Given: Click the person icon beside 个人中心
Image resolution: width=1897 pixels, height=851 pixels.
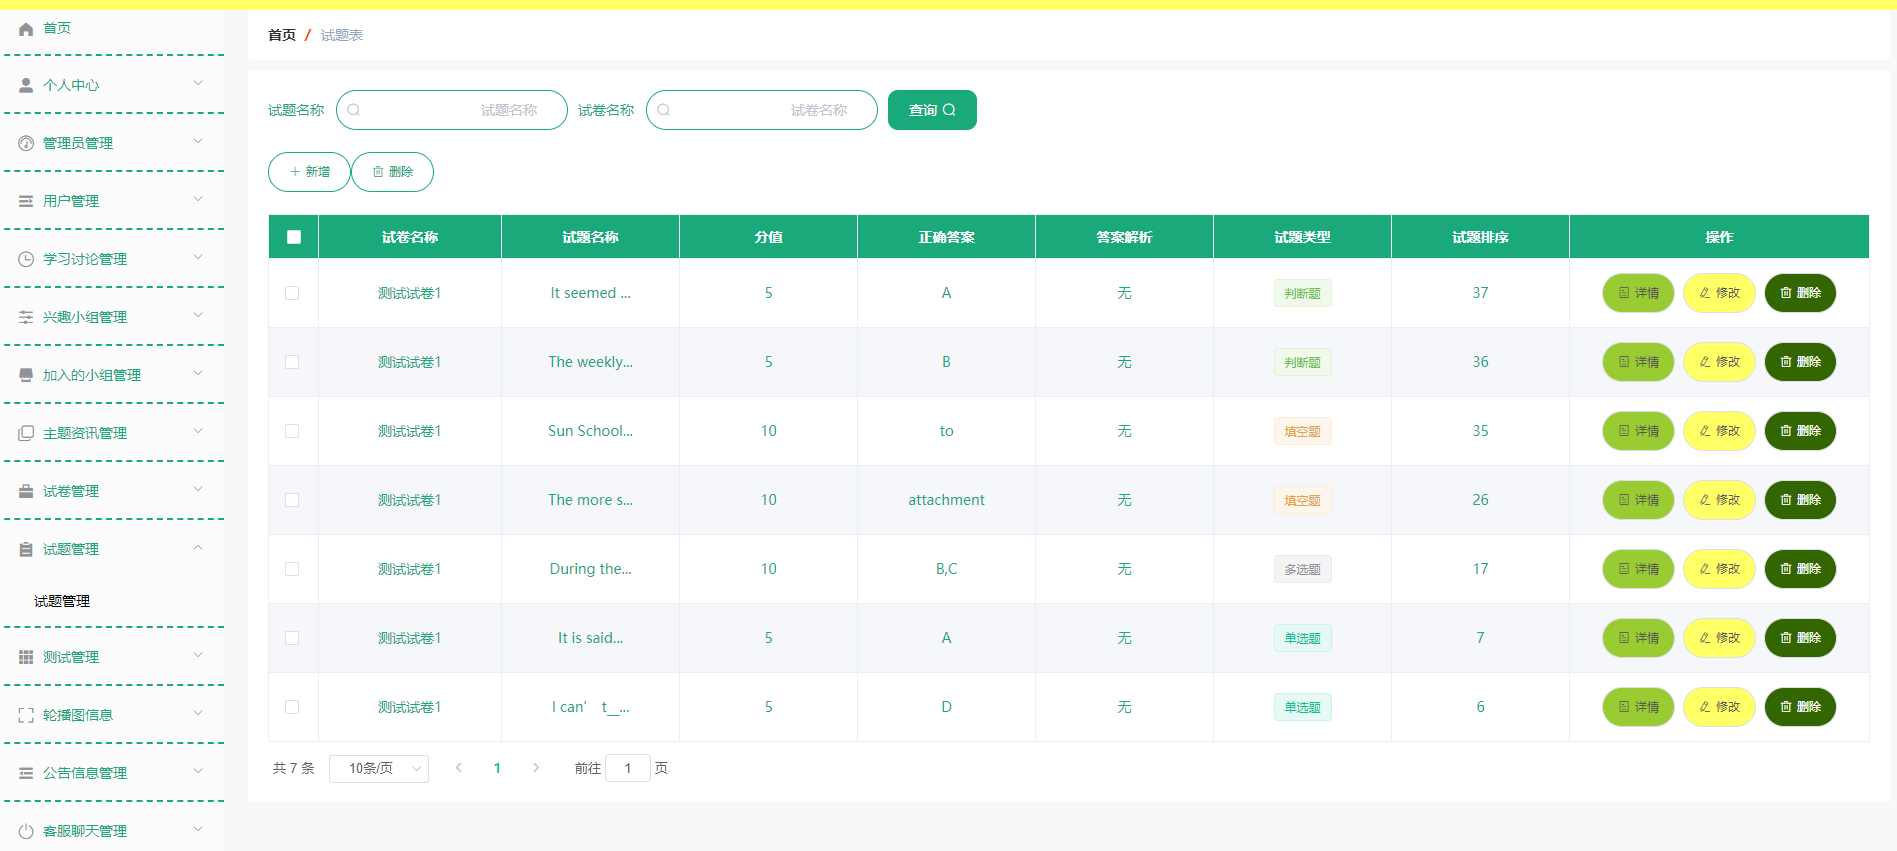Looking at the screenshot, I should [x=26, y=85].
